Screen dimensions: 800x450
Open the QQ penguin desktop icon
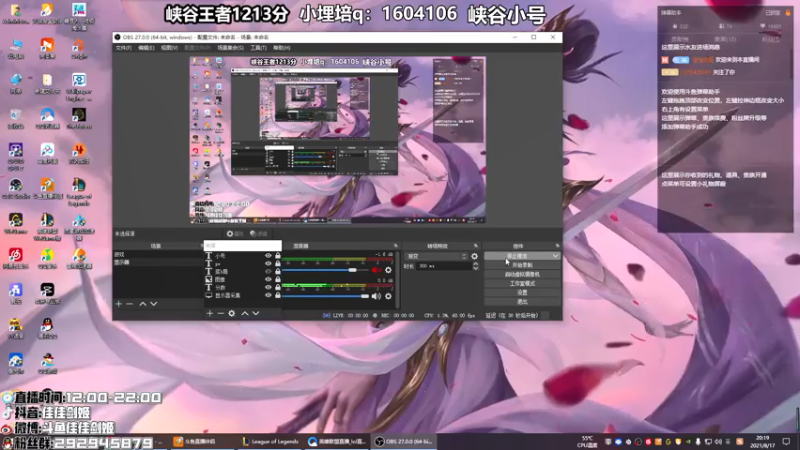47,328
